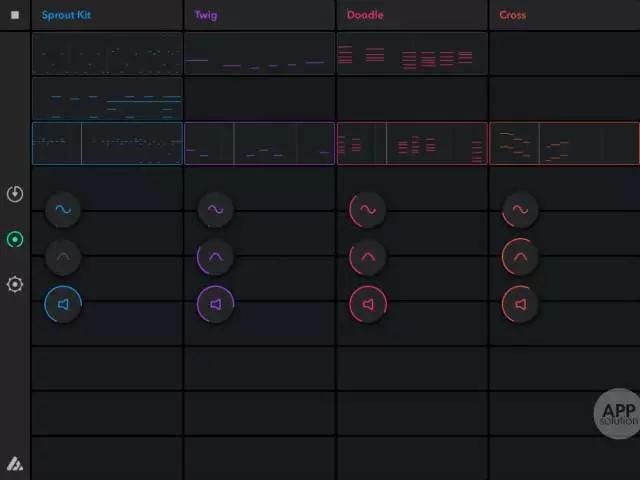Viewport: 640px width, 480px height.
Task: Click Cross track's filter arc knob
Action: [520, 257]
